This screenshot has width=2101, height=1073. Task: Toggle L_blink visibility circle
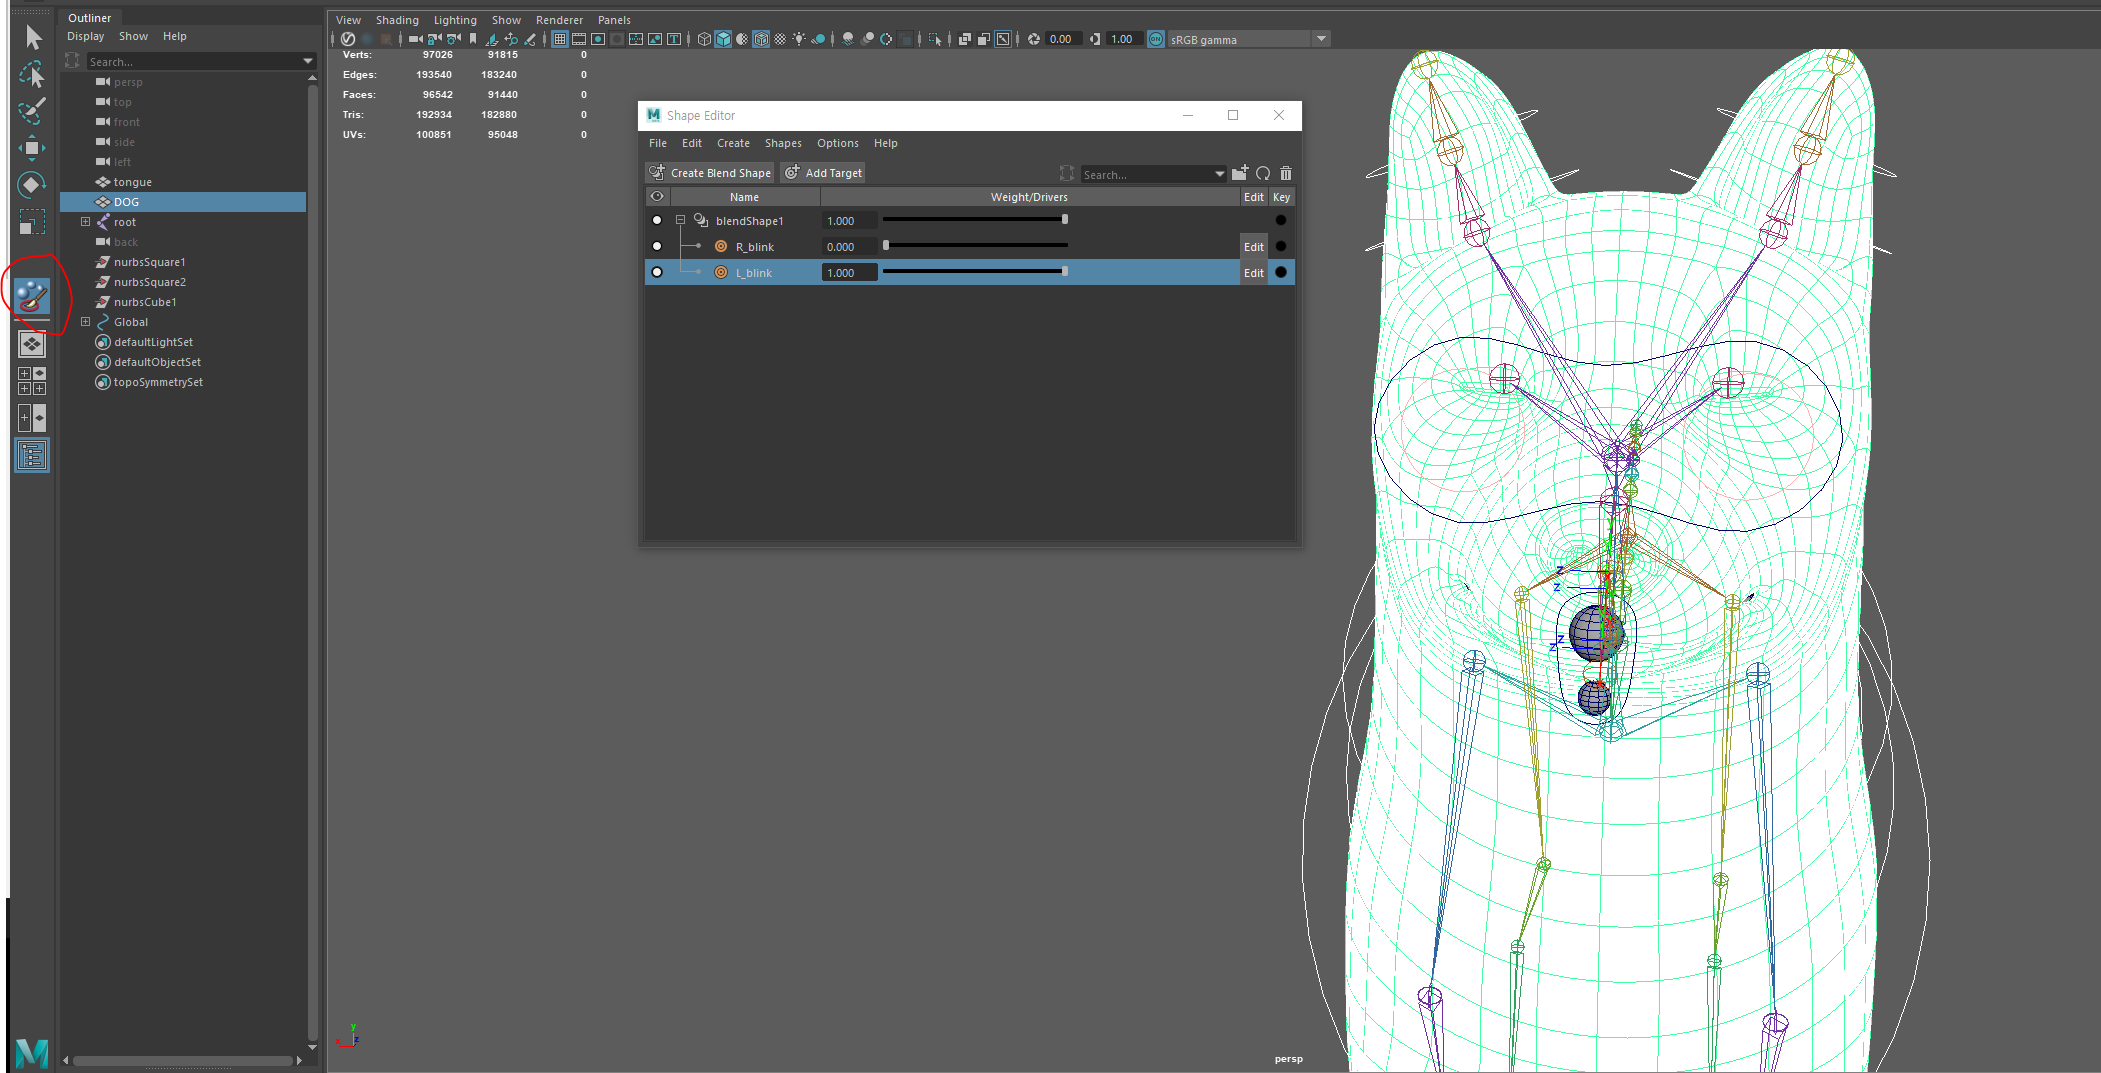click(x=657, y=272)
